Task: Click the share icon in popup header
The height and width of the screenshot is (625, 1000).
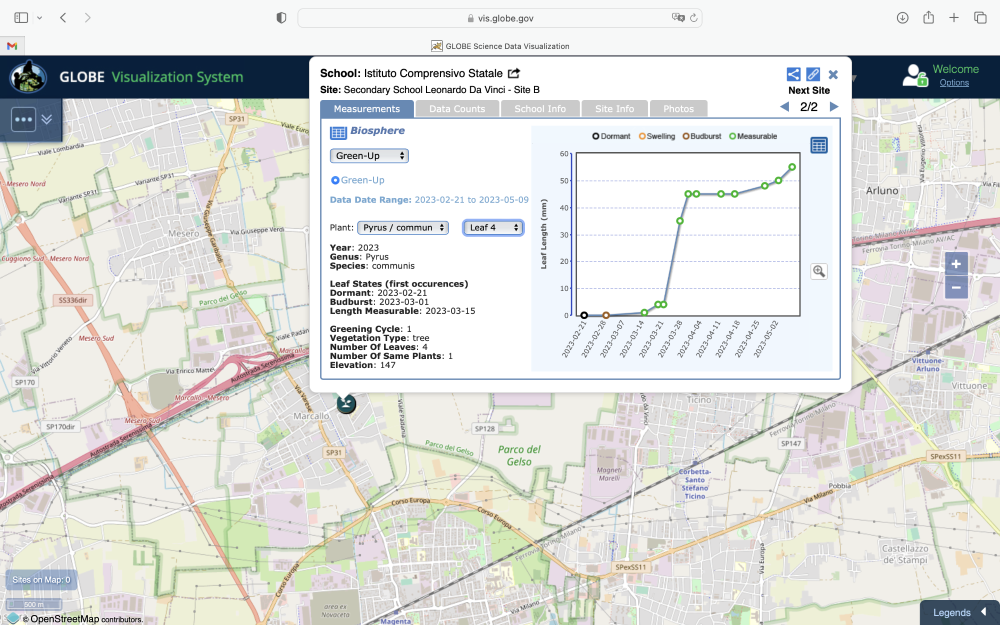Action: pyautogui.click(x=793, y=74)
